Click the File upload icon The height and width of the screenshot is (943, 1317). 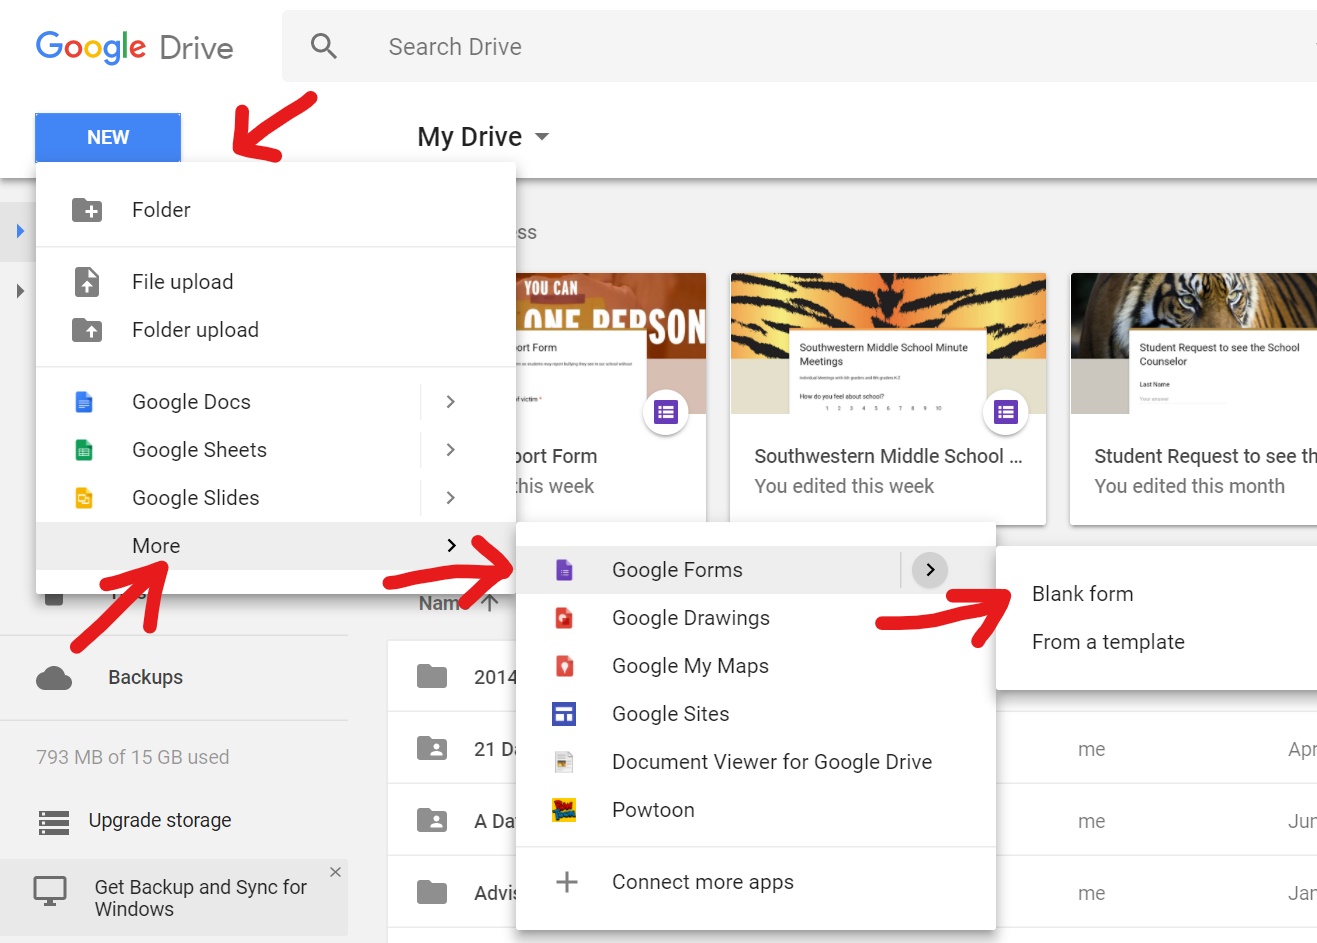[x=87, y=282]
